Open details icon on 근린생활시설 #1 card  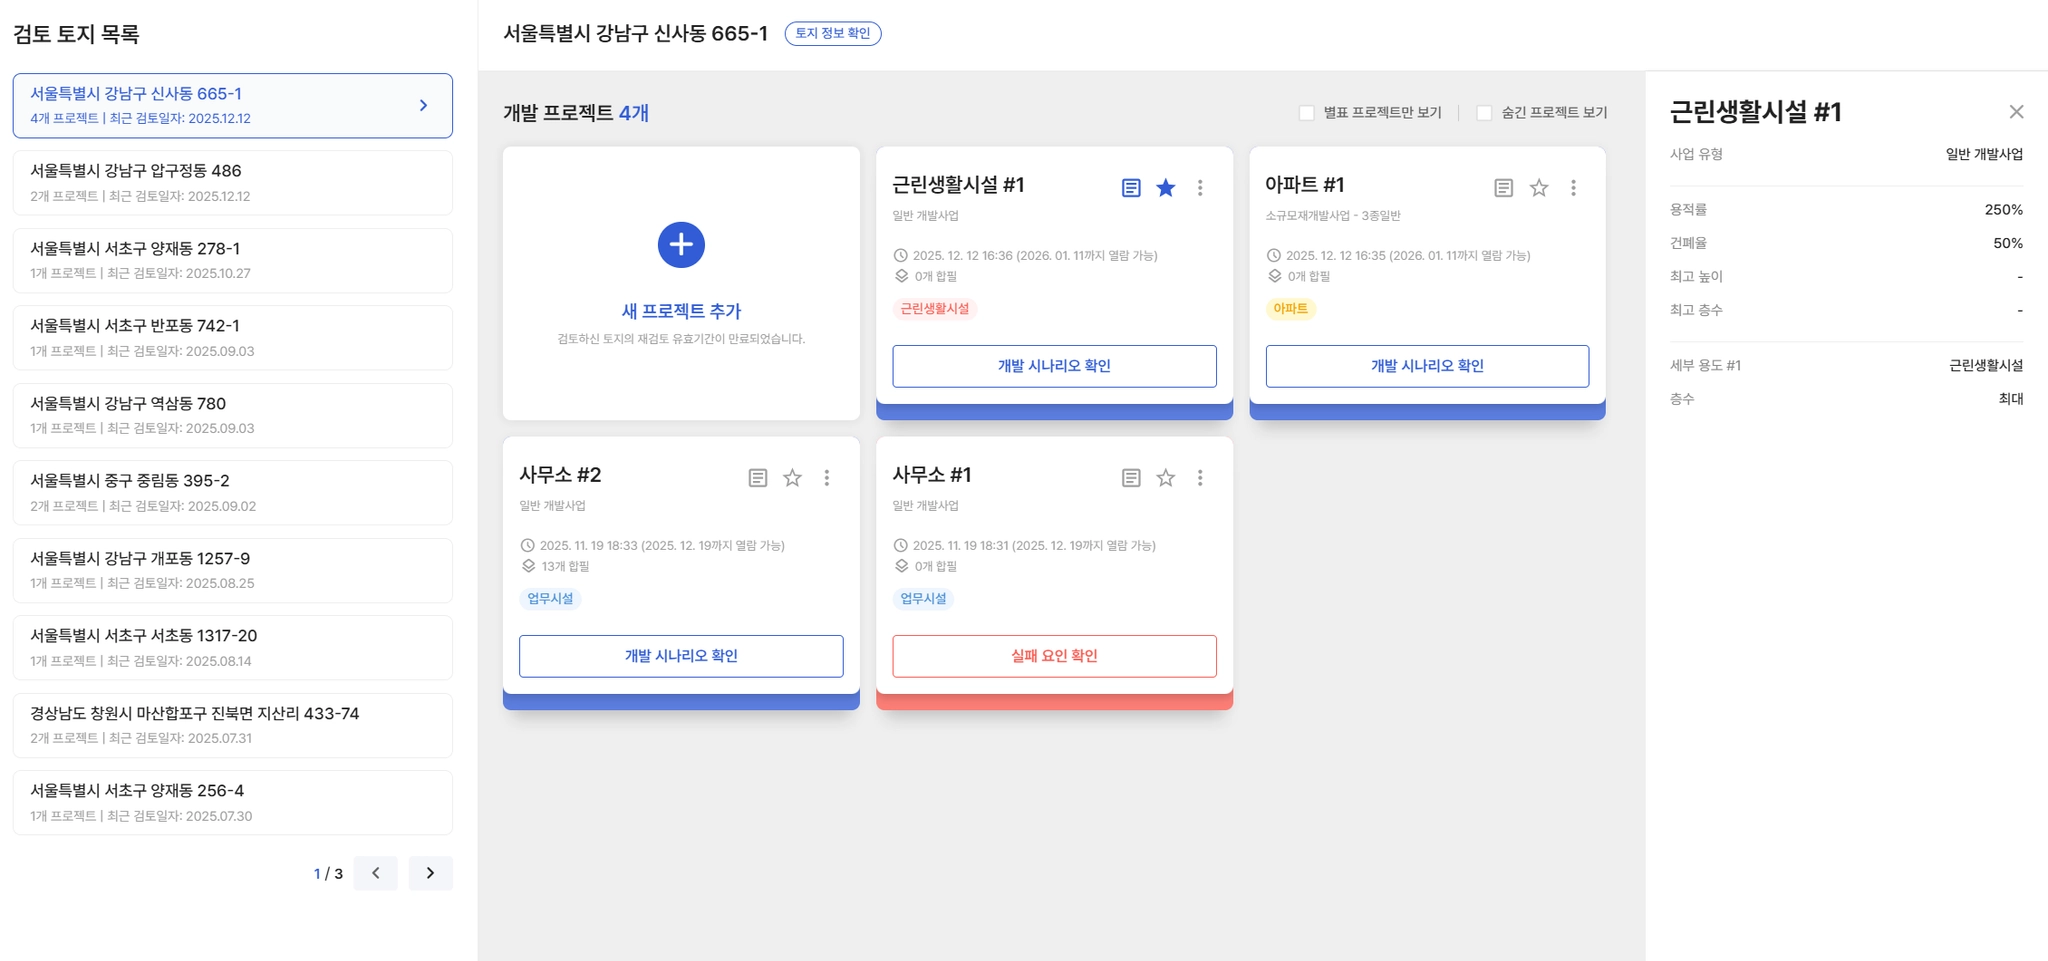coord(1131,188)
